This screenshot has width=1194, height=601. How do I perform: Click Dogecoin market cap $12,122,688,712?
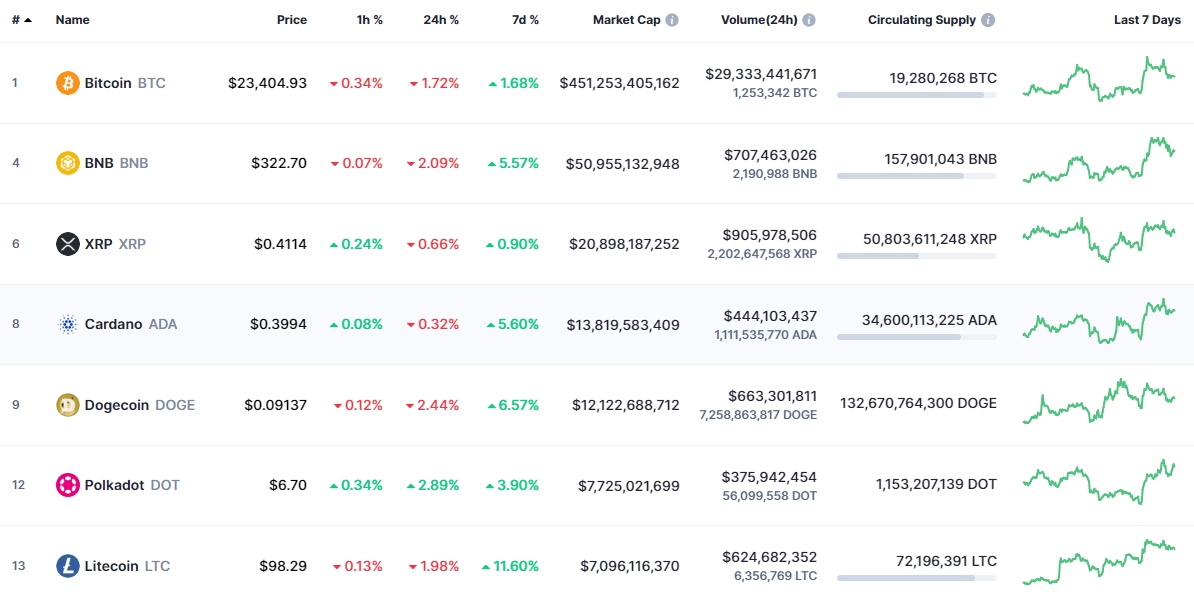(626, 405)
